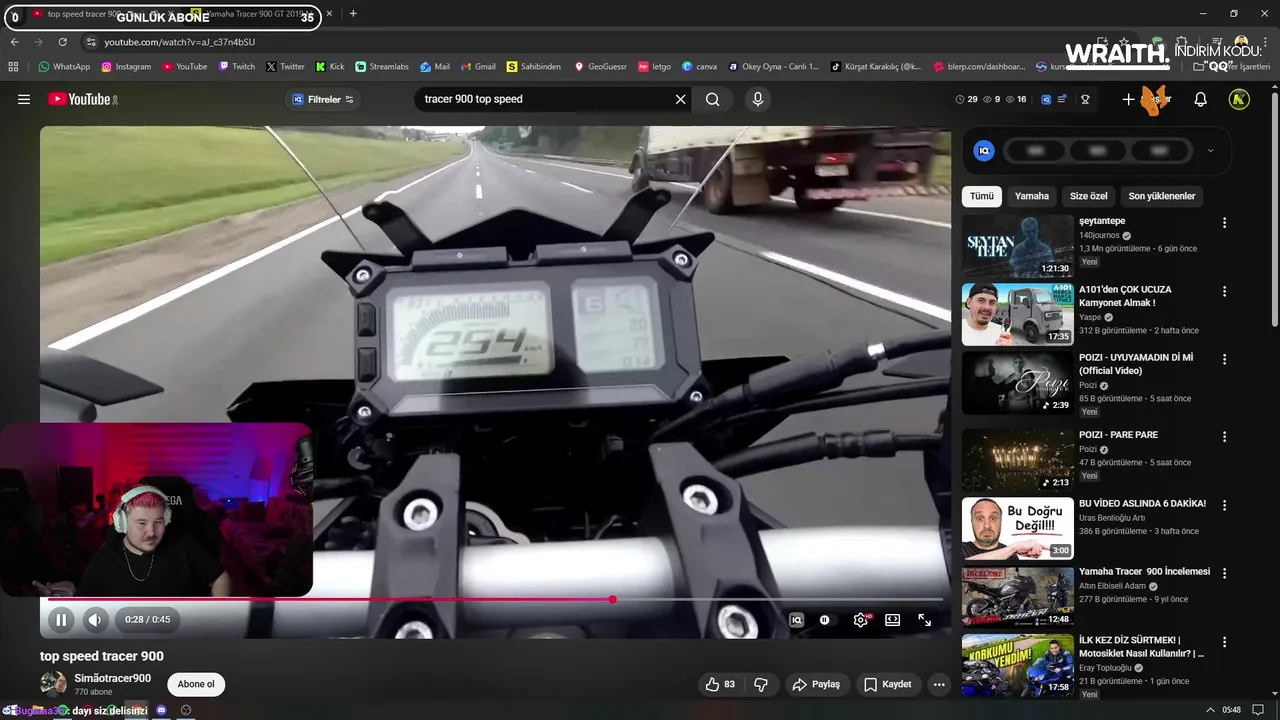Open the Kick bookmark
The image size is (1280, 720).
(x=330, y=67)
